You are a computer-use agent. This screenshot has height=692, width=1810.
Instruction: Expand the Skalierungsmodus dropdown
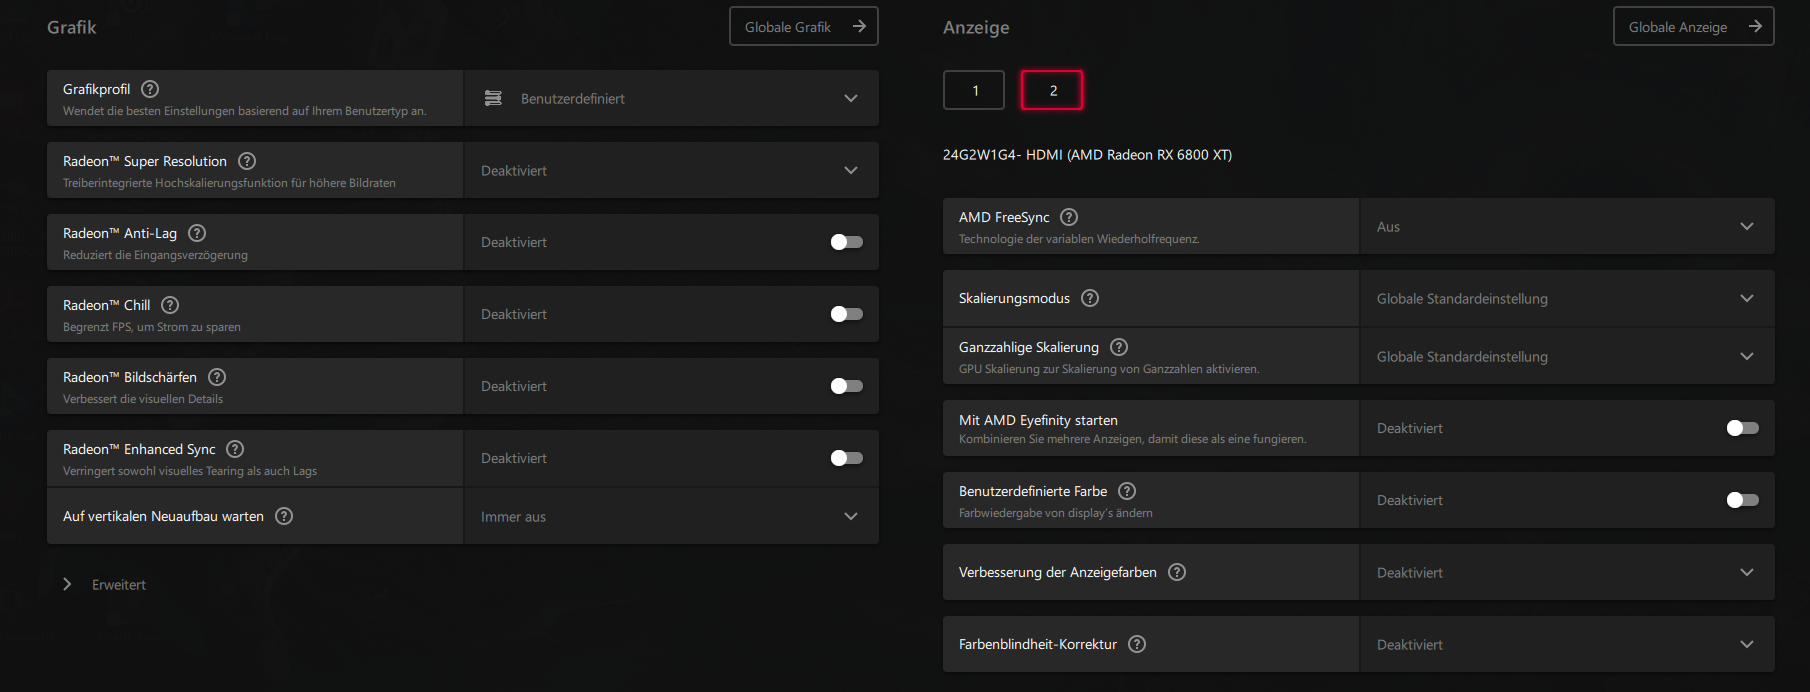tap(1567, 298)
